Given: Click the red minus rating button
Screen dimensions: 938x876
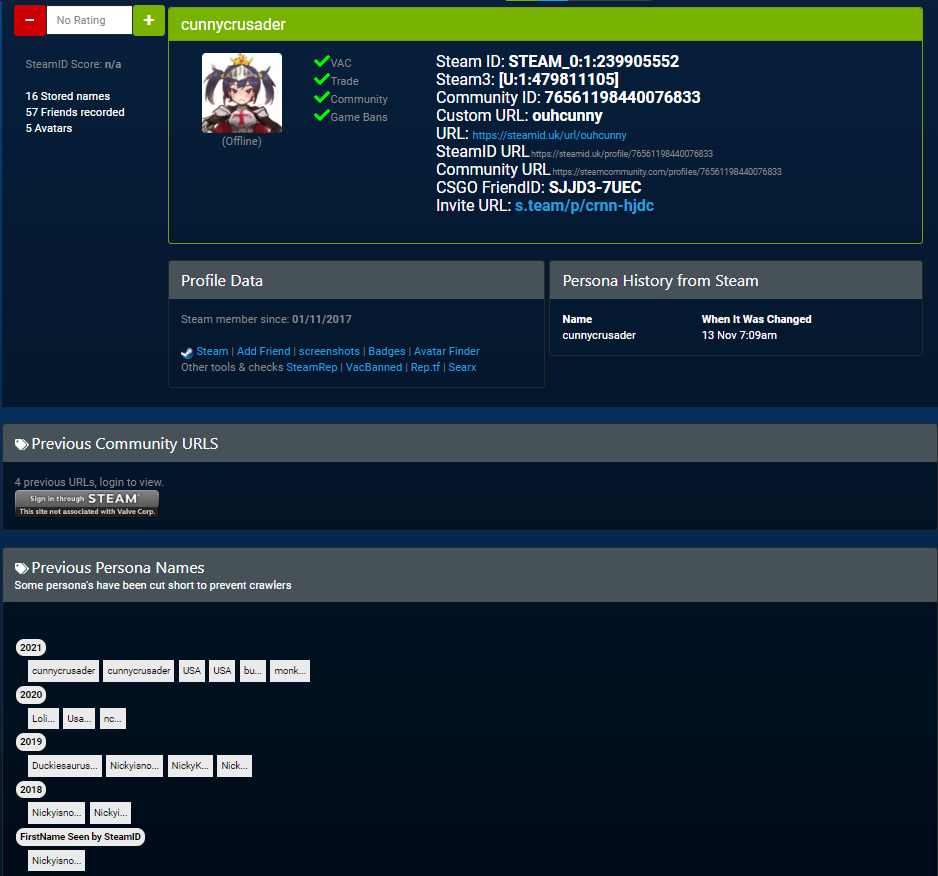Looking at the screenshot, I should click(x=30, y=20).
